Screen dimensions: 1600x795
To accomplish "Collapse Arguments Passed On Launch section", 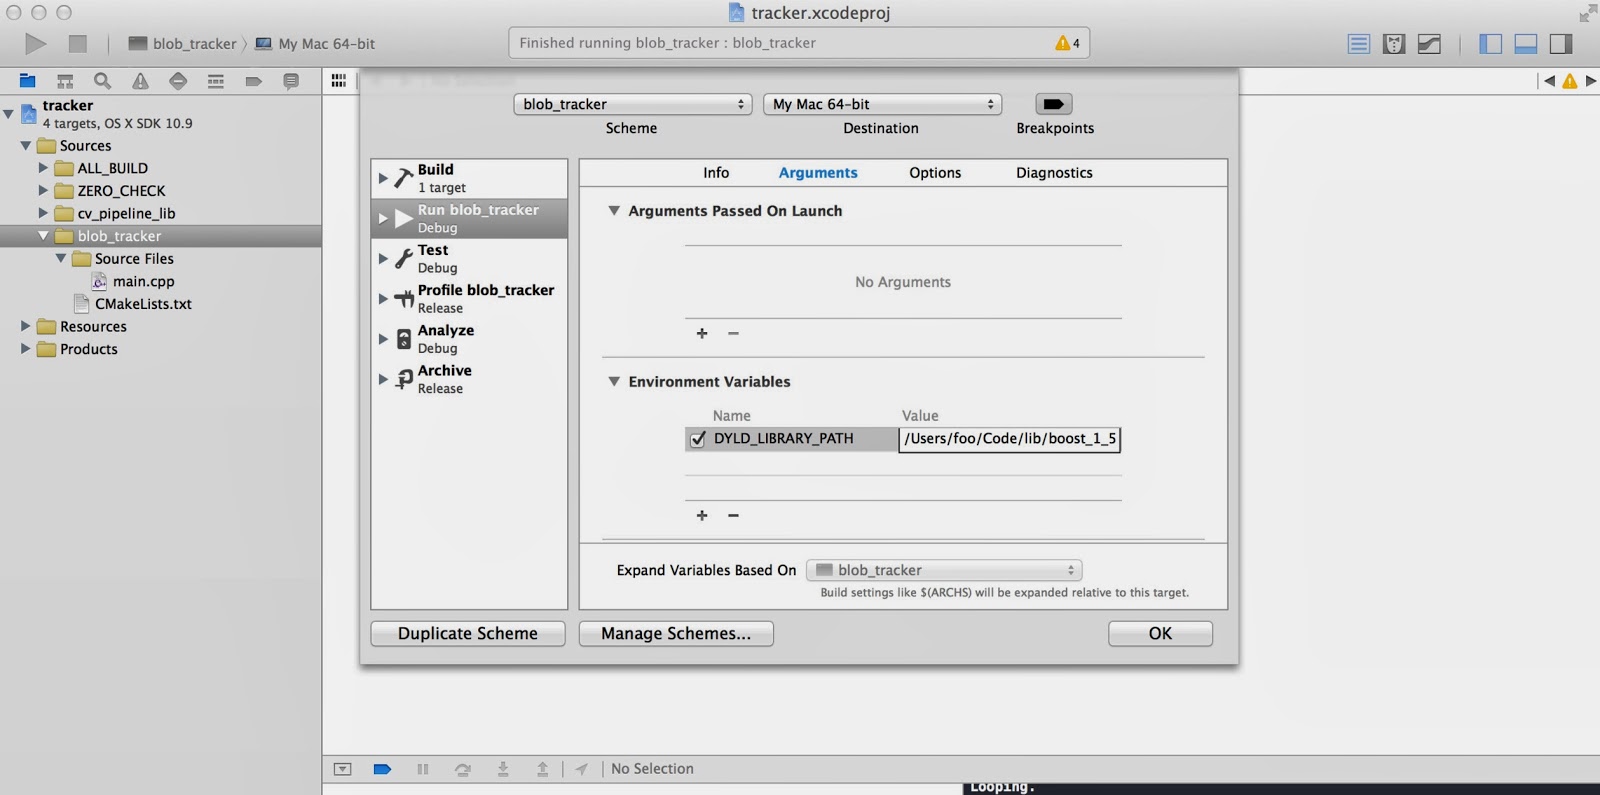I will (614, 211).
